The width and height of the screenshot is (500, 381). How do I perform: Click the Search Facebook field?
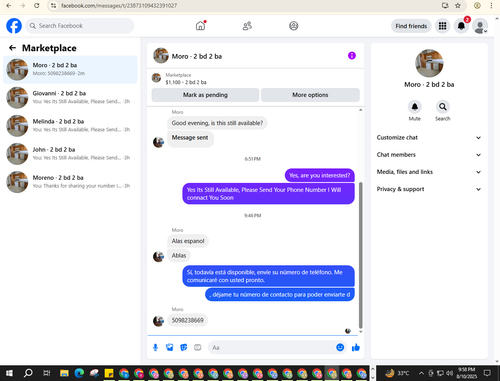tap(80, 26)
